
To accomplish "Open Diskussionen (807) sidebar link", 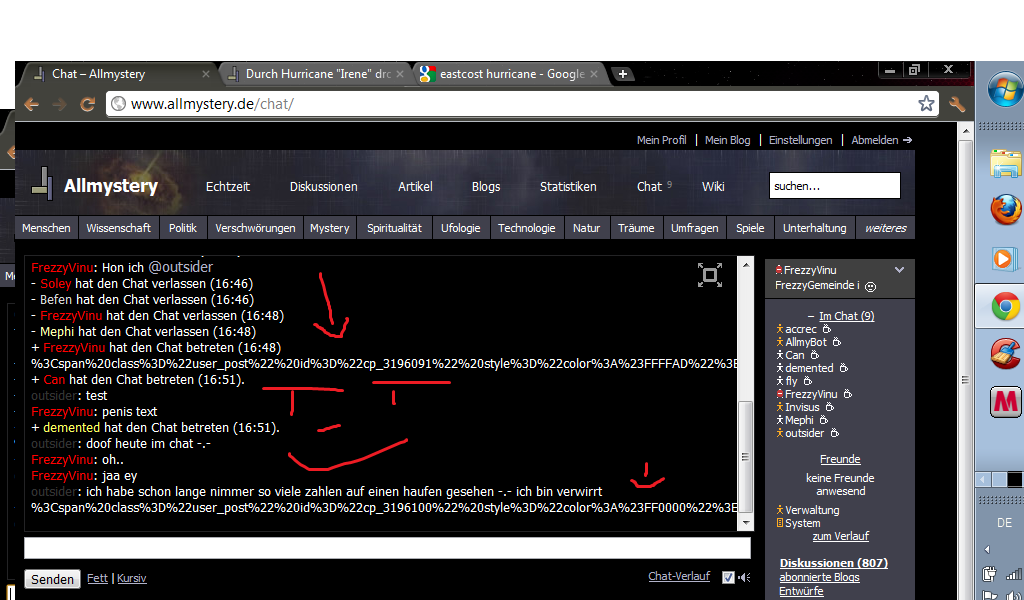I will pos(834,563).
